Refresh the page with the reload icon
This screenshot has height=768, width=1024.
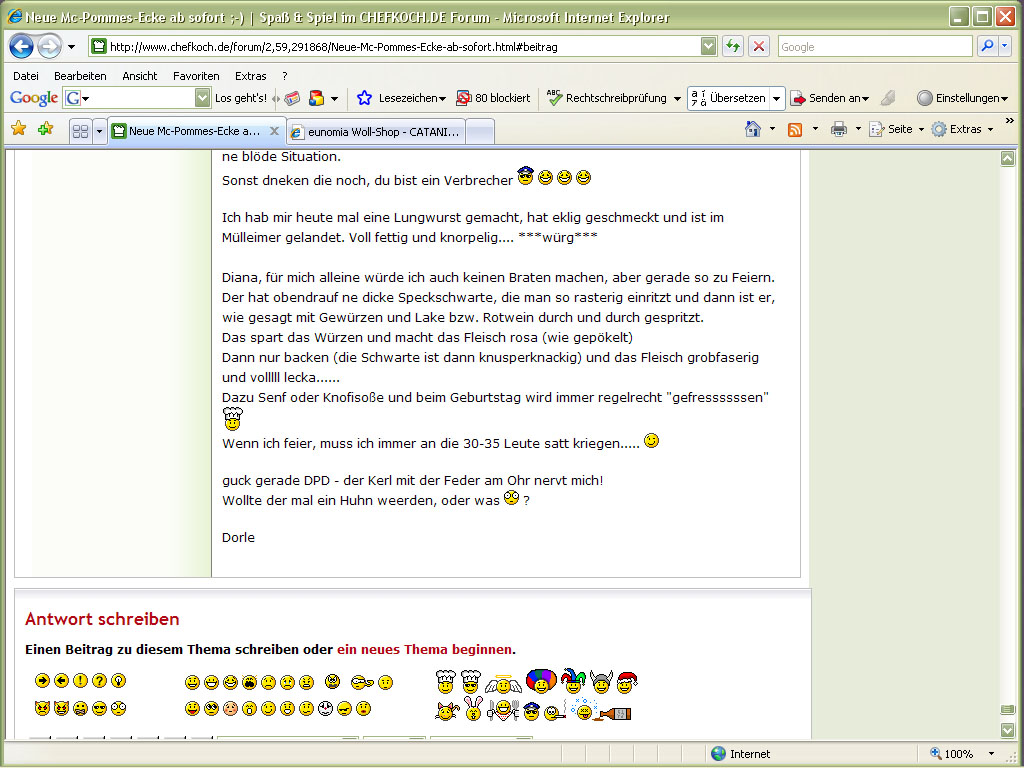pyautogui.click(x=733, y=46)
